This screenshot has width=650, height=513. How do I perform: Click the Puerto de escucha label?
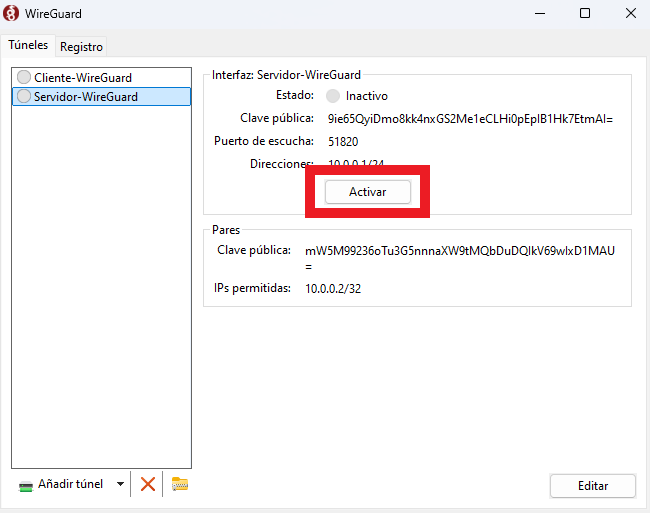(x=264, y=141)
